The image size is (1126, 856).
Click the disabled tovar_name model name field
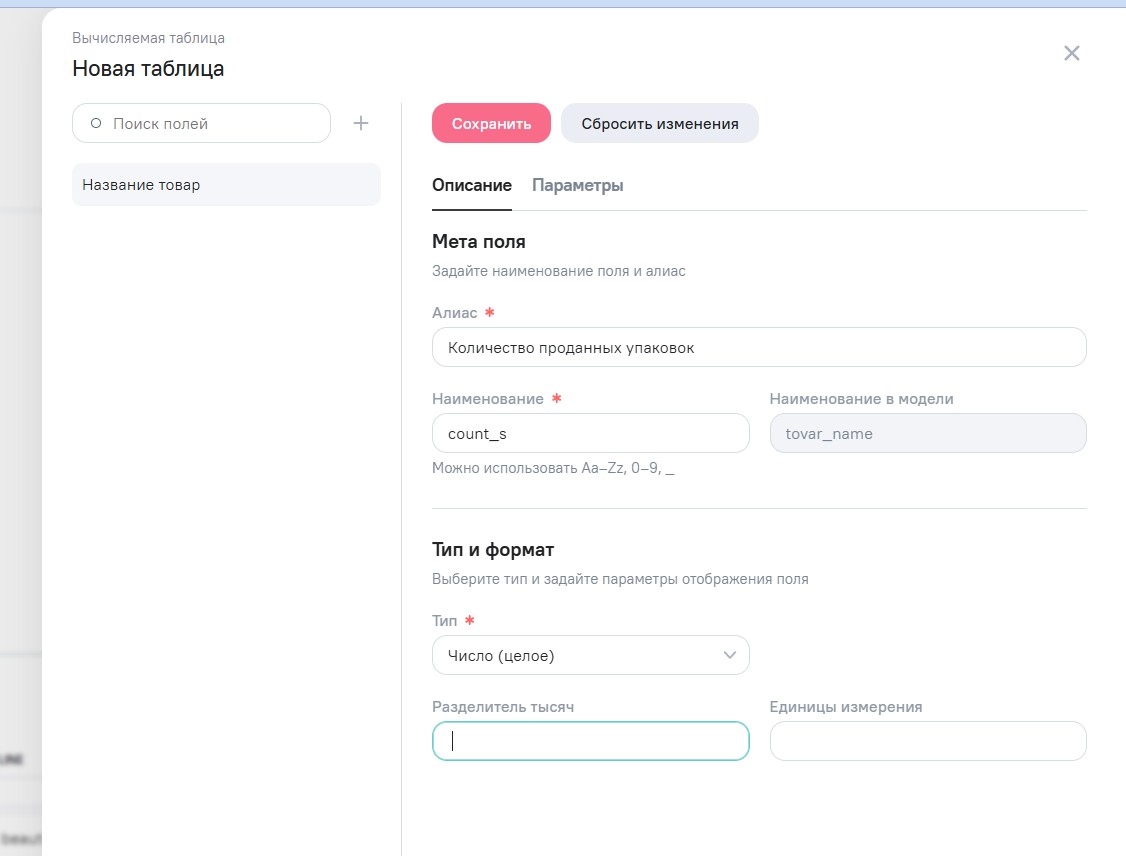point(927,434)
